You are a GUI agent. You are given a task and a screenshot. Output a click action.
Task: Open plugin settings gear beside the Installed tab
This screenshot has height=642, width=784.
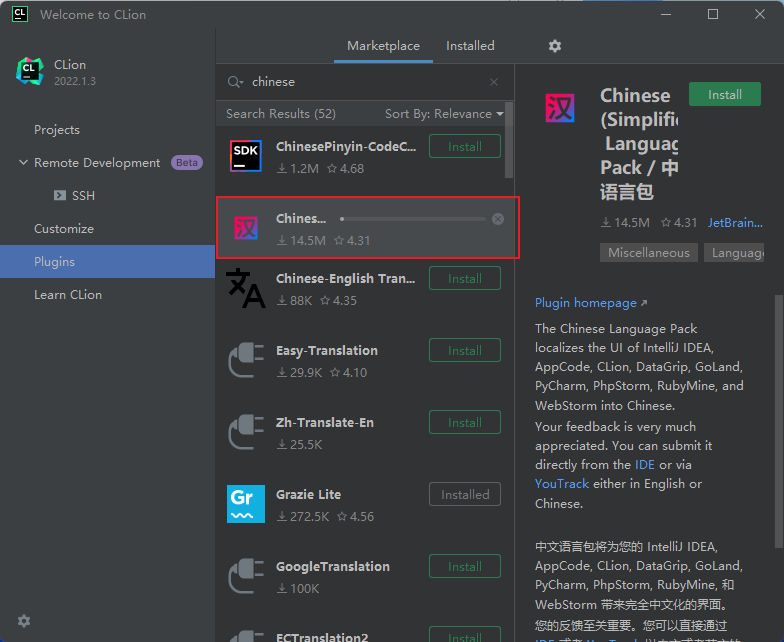point(554,46)
